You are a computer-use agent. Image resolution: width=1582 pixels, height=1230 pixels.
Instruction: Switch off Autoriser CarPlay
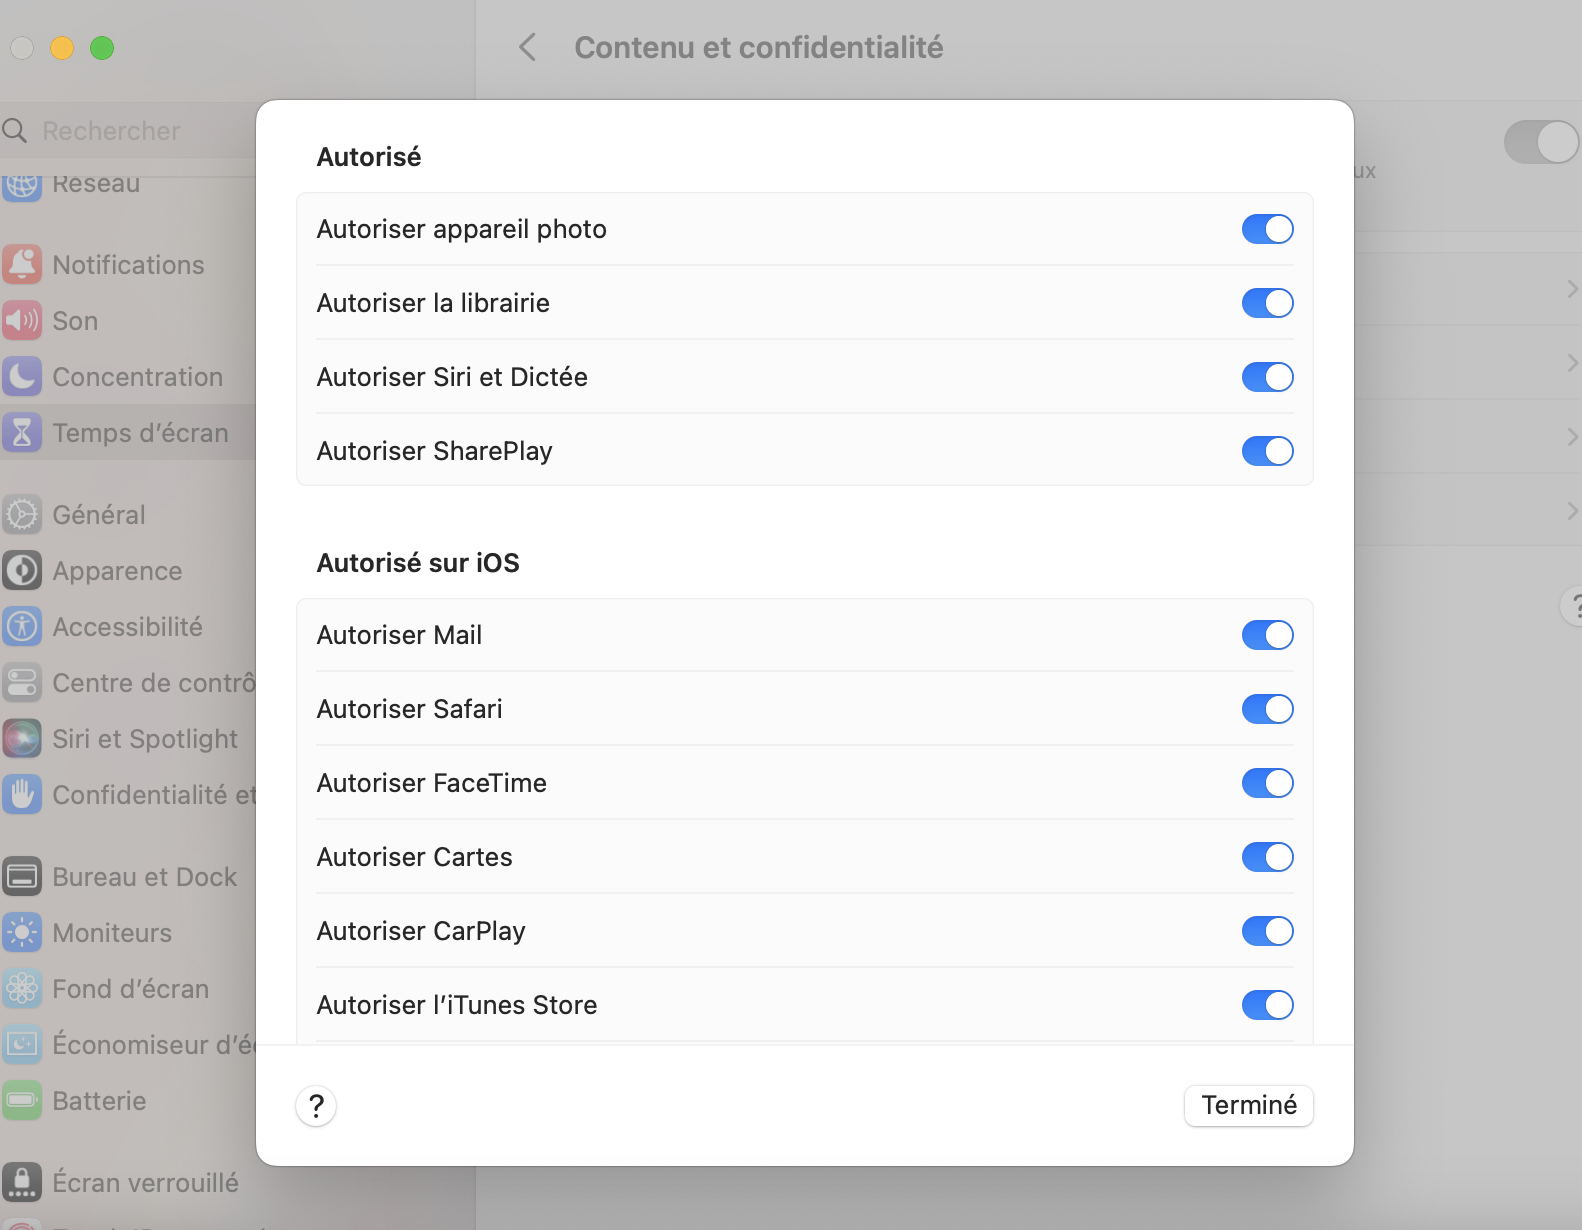[1267, 931]
